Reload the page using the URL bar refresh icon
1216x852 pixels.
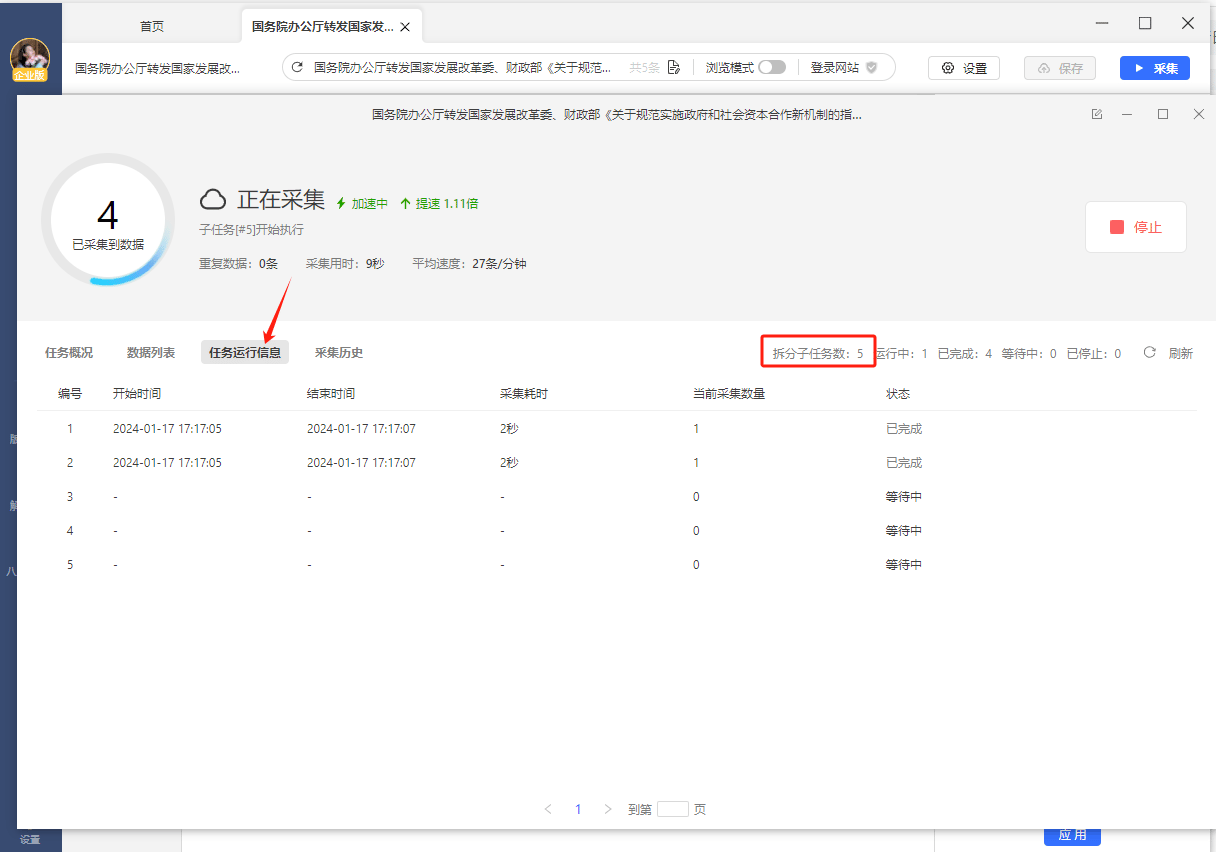297,68
